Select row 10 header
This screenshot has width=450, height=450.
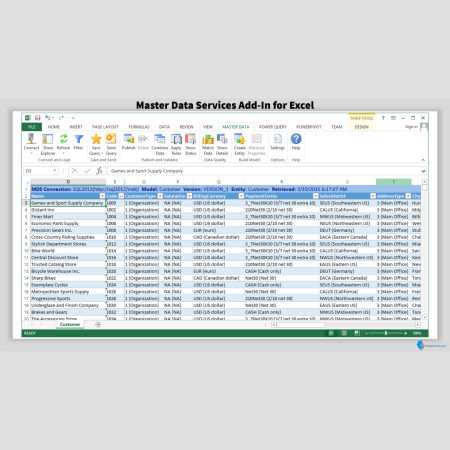pyautogui.click(x=26, y=251)
